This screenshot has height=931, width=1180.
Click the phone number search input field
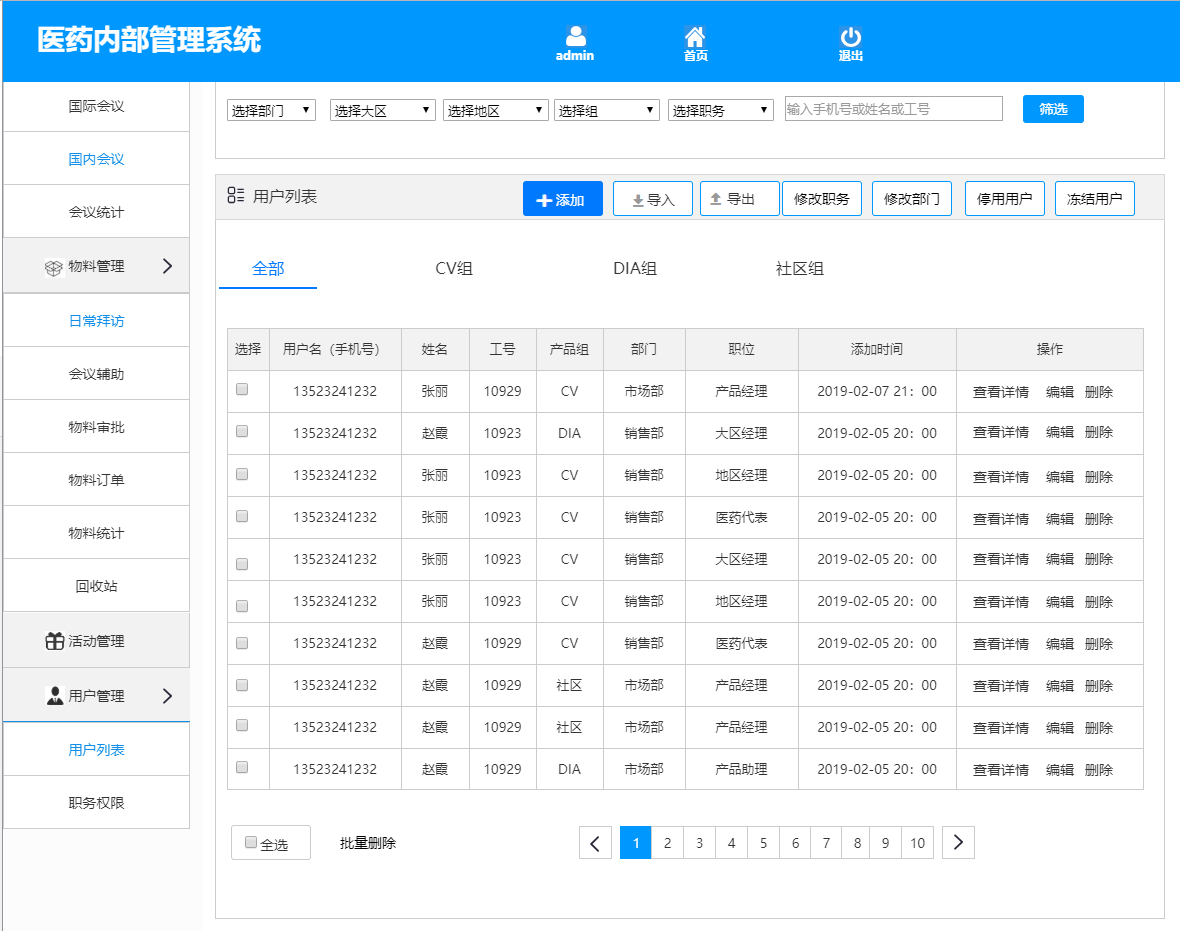click(x=893, y=109)
